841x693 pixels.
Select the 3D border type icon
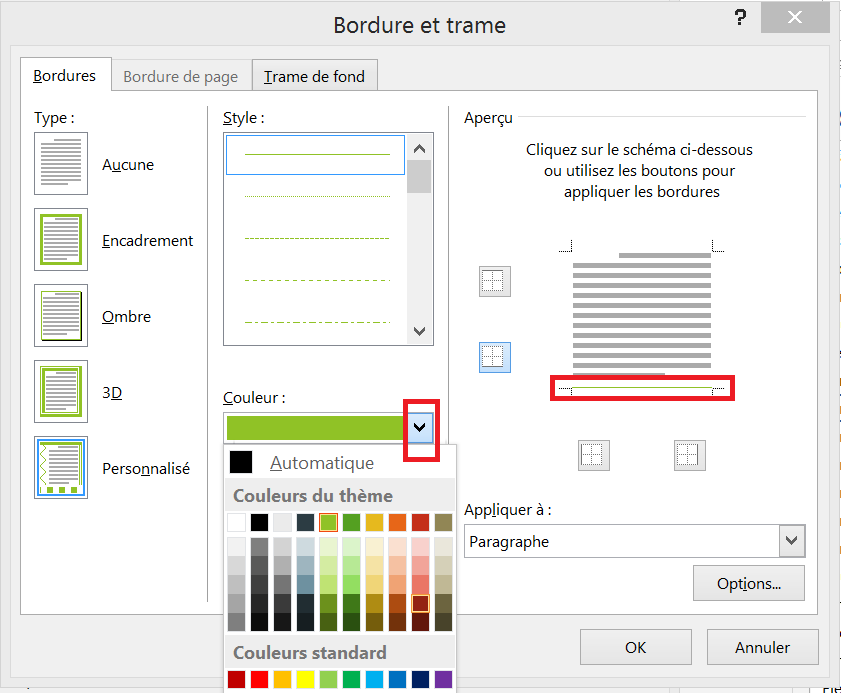(x=61, y=392)
